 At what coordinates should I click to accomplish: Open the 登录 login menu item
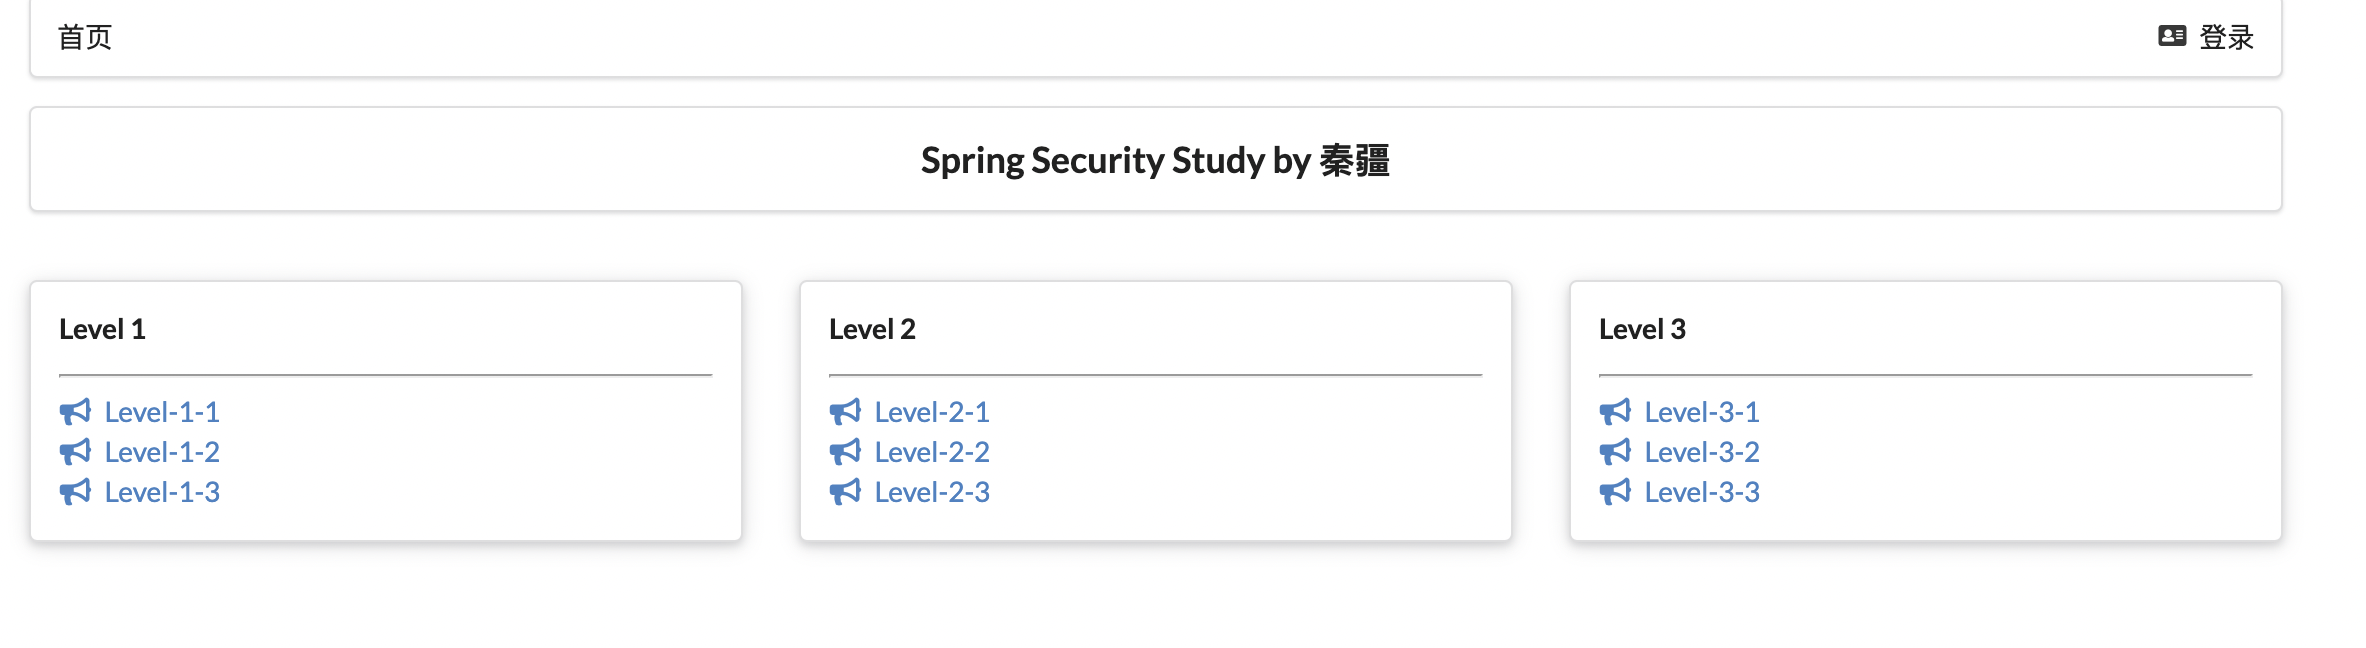pos(2226,38)
